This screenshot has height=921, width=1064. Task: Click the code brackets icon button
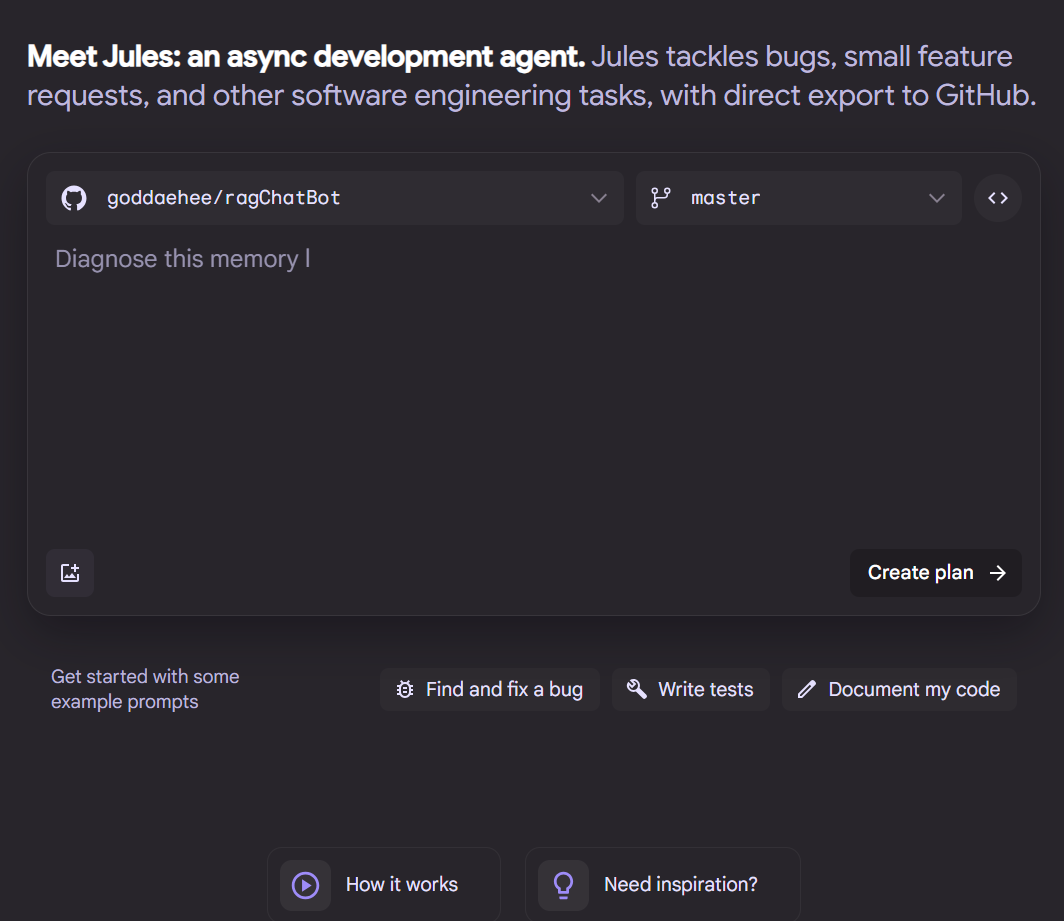coord(998,198)
